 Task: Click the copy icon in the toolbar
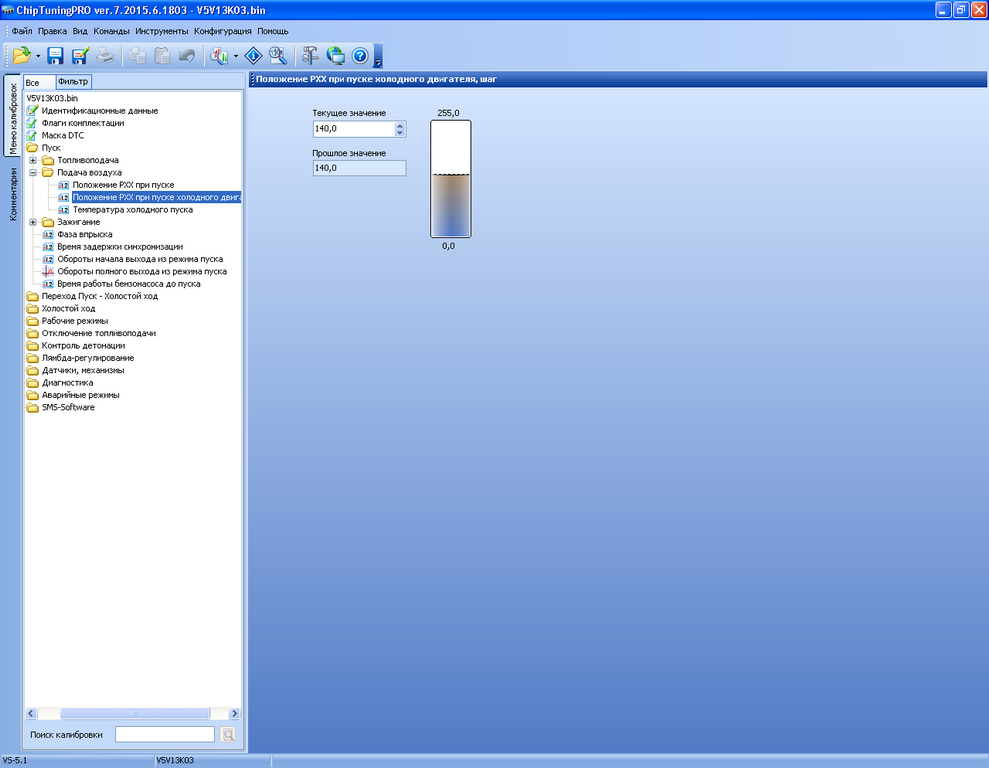137,55
